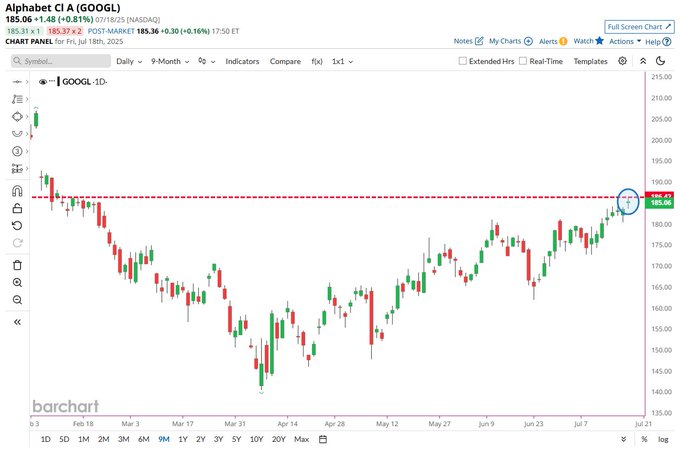Image resolution: width=680 pixels, height=450 pixels.
Task: Activate the magnet snap tool
Action: [17, 191]
